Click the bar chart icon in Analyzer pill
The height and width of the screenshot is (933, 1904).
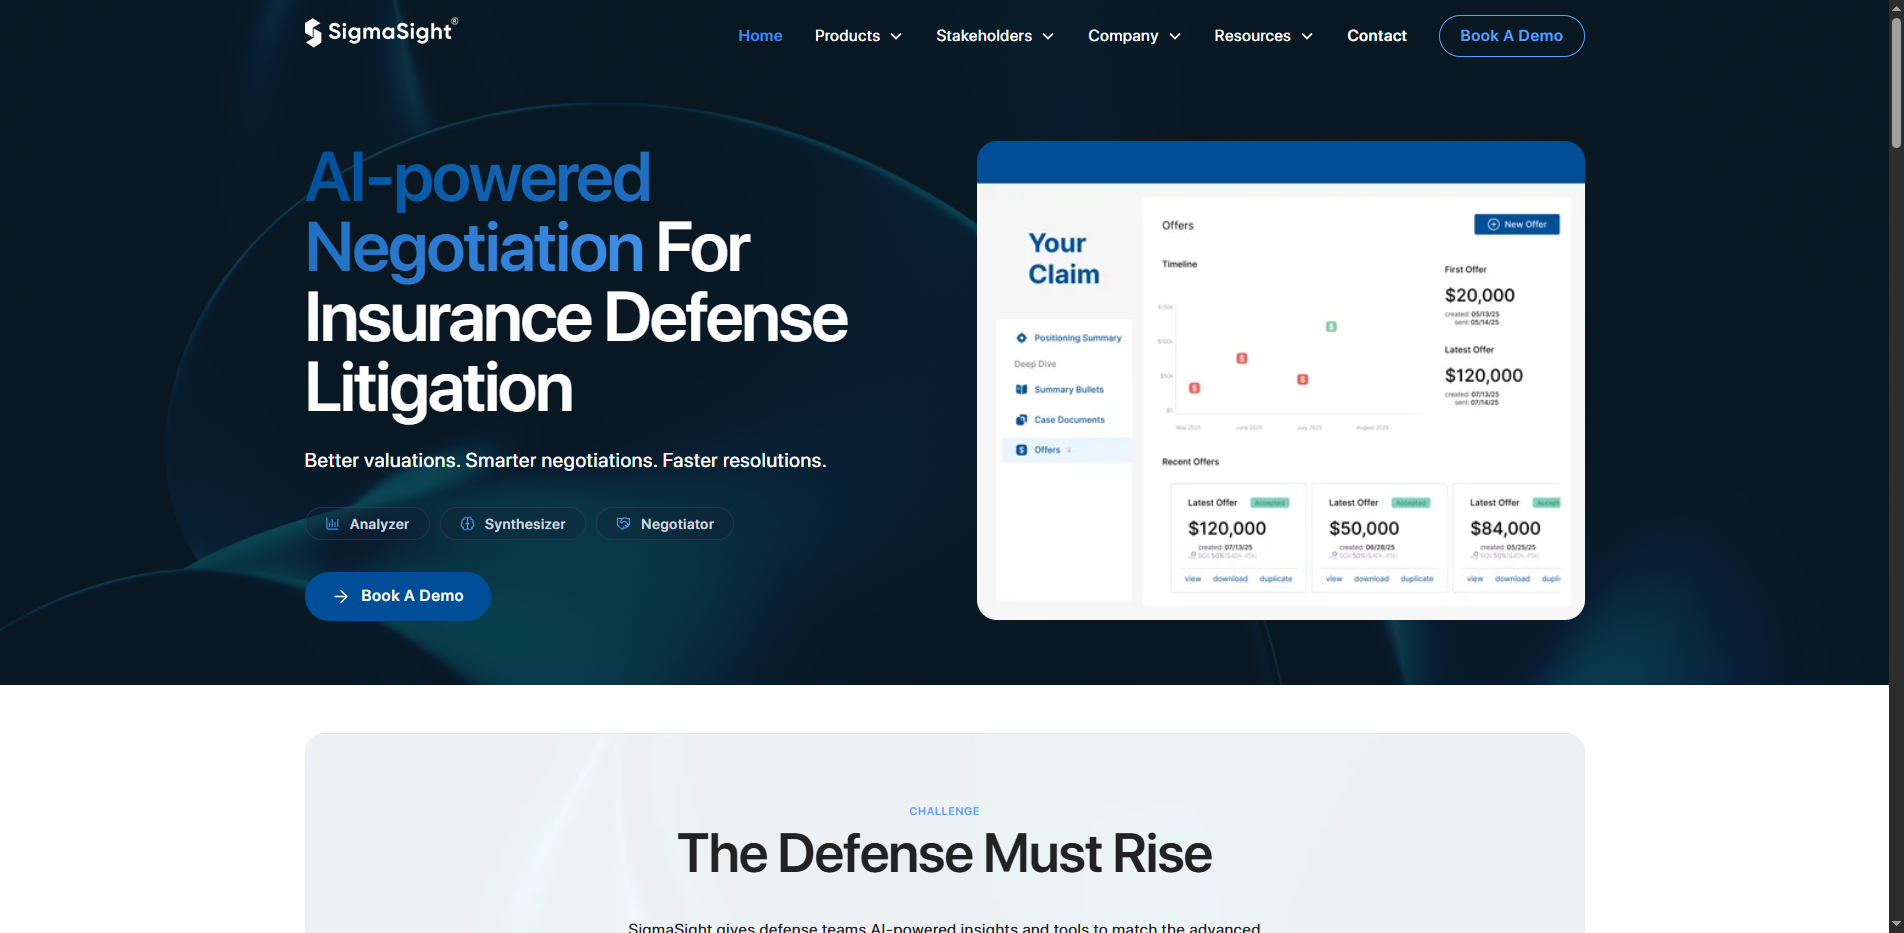tap(333, 524)
